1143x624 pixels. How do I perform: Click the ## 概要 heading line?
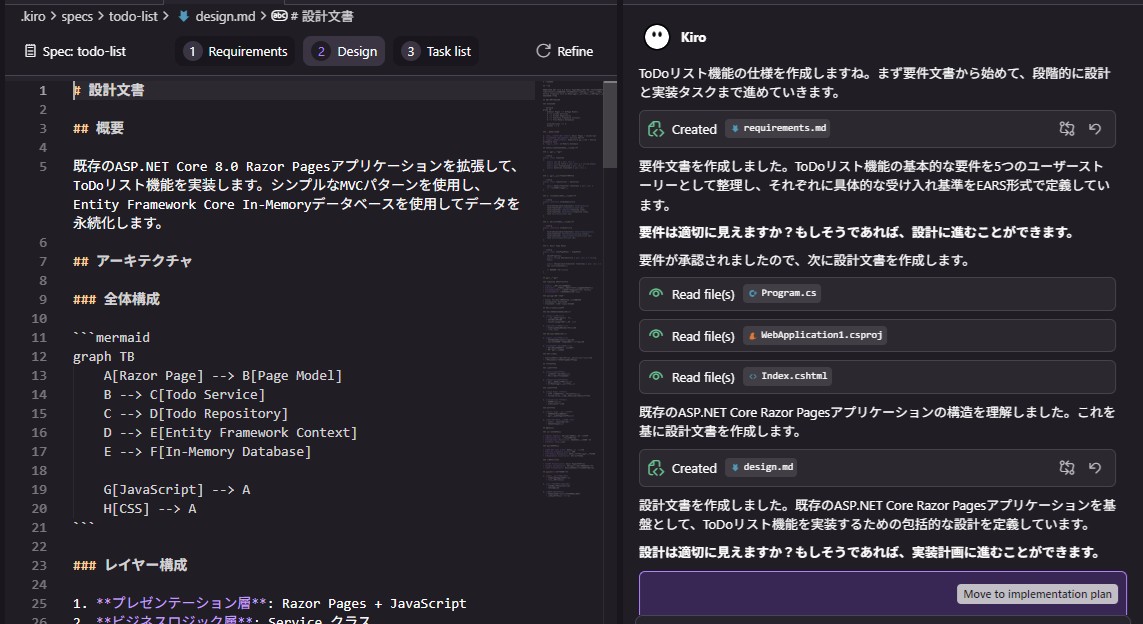pos(98,128)
